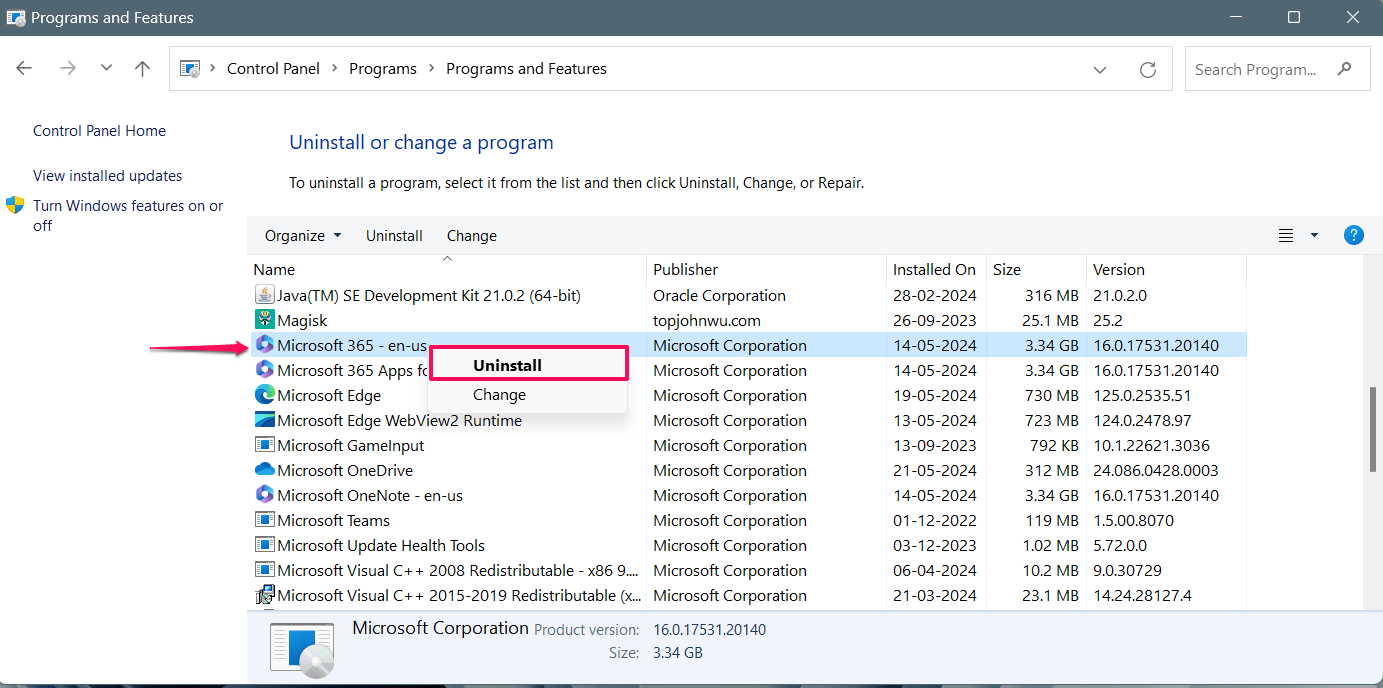Click the Microsoft OneNote - en-us icon
The height and width of the screenshot is (688, 1383).
click(x=265, y=495)
